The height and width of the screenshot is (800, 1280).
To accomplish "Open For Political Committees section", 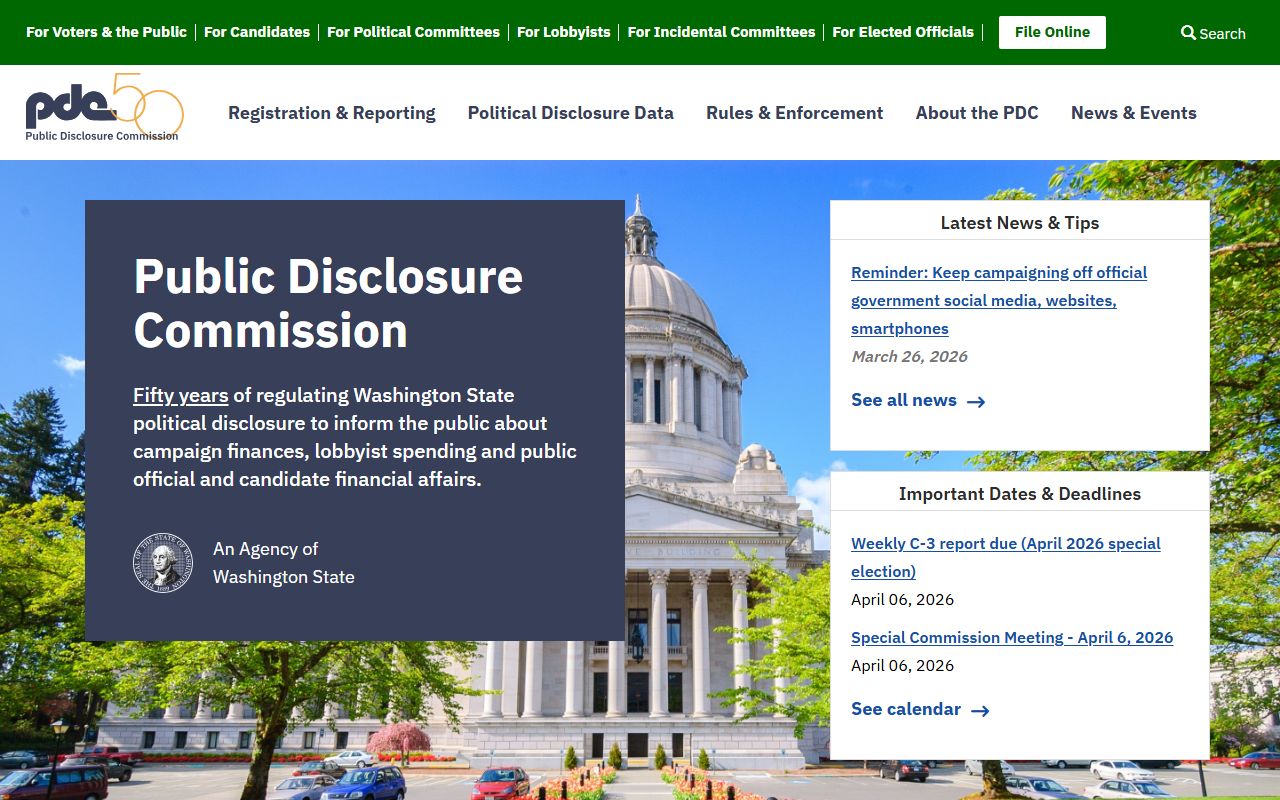I will [413, 32].
